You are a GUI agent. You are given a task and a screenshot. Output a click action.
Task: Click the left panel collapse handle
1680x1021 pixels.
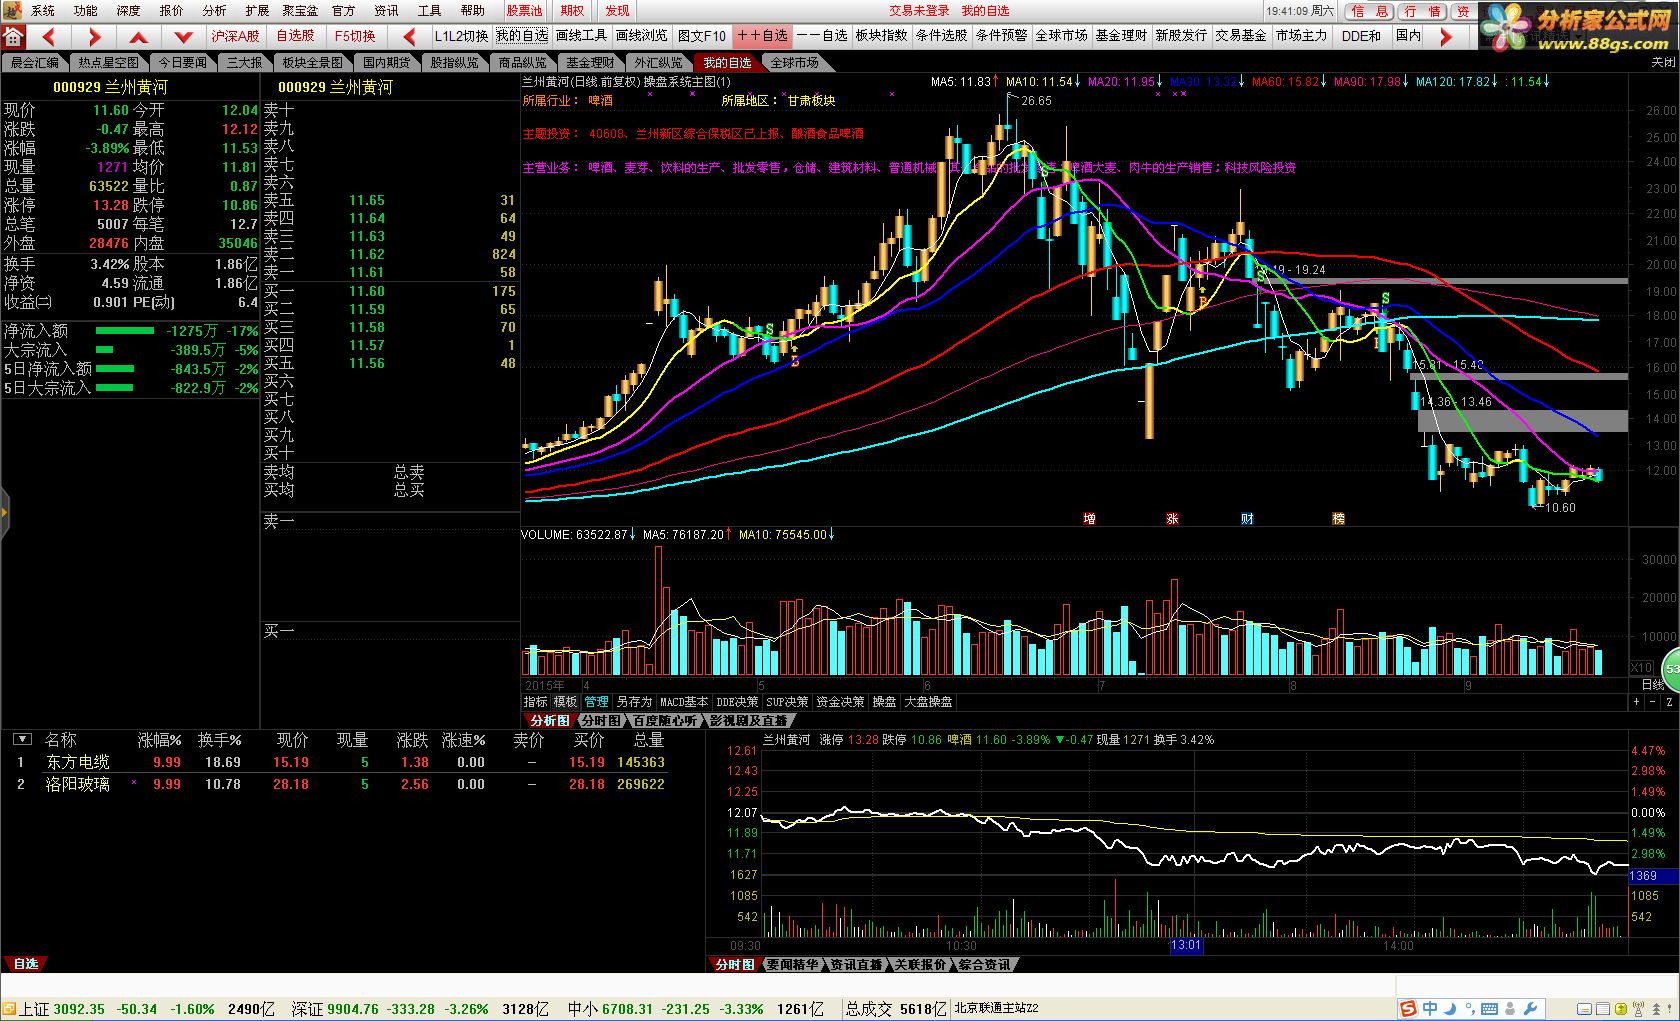click(4, 514)
